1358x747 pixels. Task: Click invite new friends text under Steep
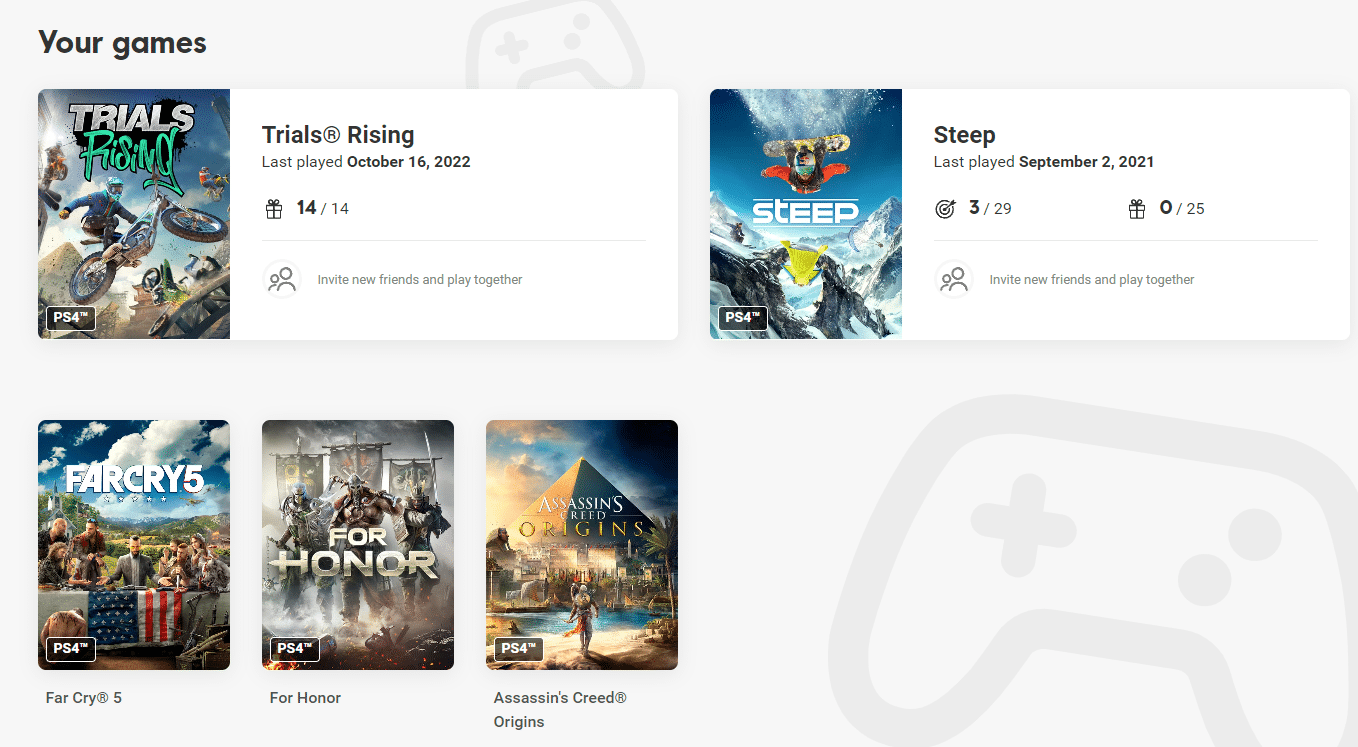tap(1092, 280)
